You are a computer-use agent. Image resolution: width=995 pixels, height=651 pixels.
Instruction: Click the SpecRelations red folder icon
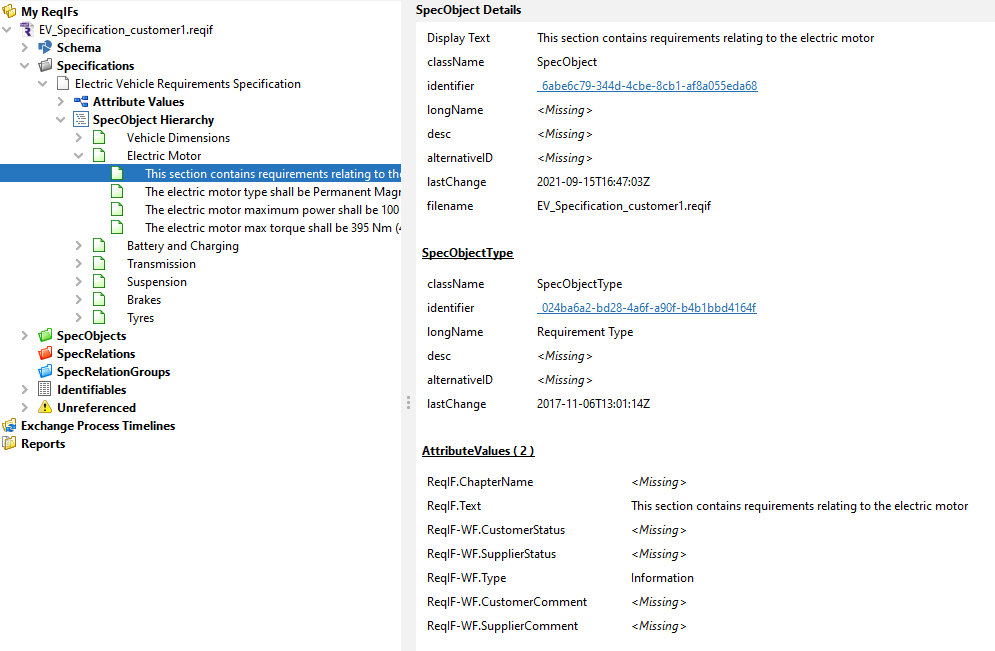coord(44,354)
